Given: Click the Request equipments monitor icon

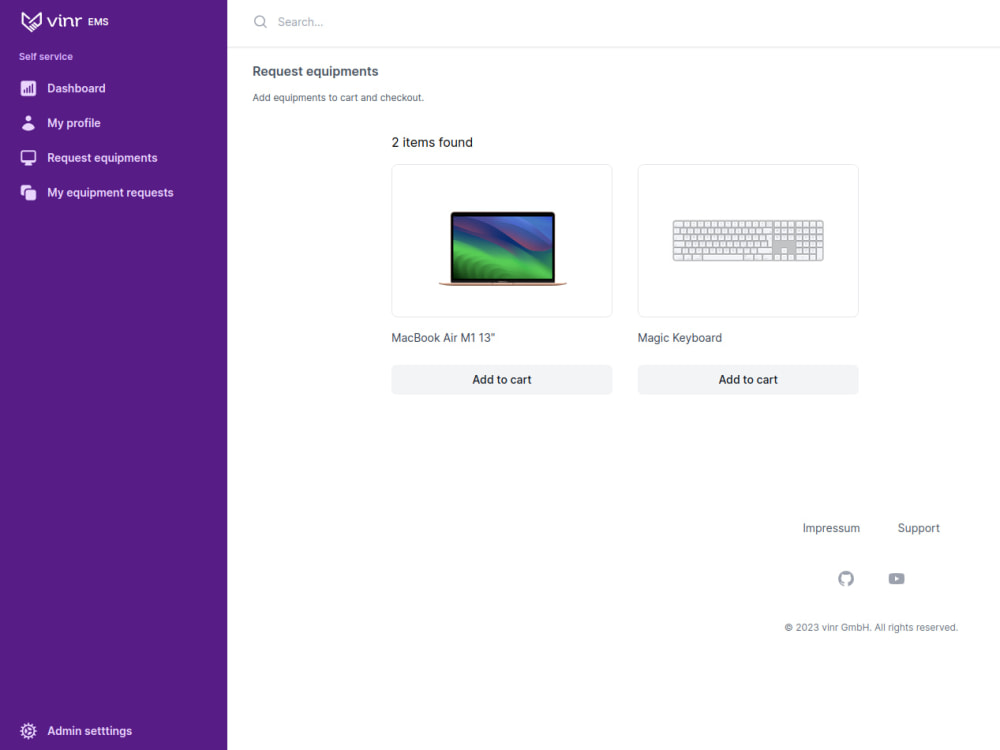Looking at the screenshot, I should click(28, 158).
